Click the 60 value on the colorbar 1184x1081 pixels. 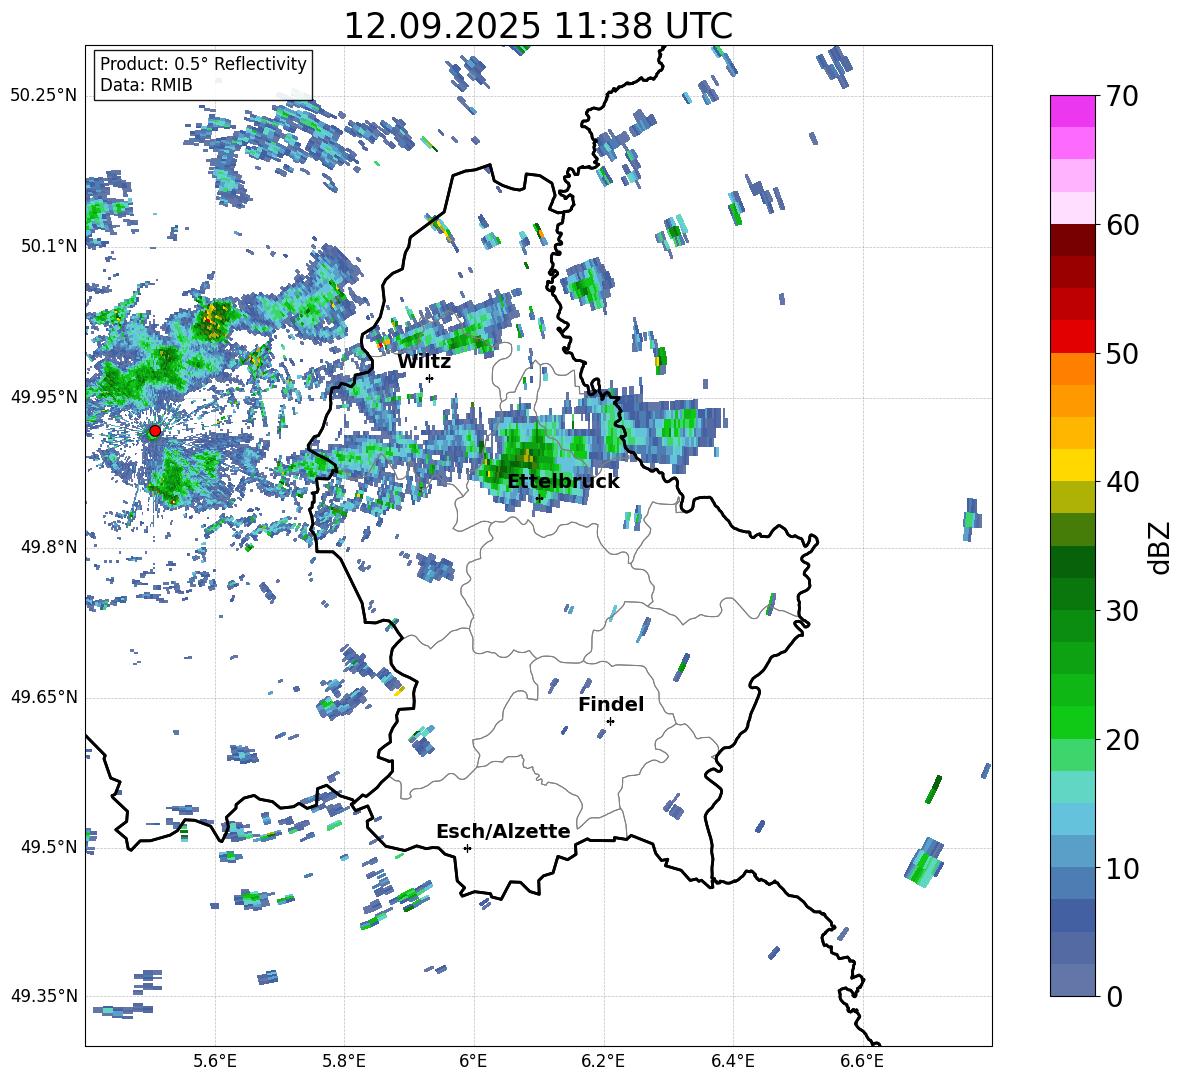[1121, 225]
